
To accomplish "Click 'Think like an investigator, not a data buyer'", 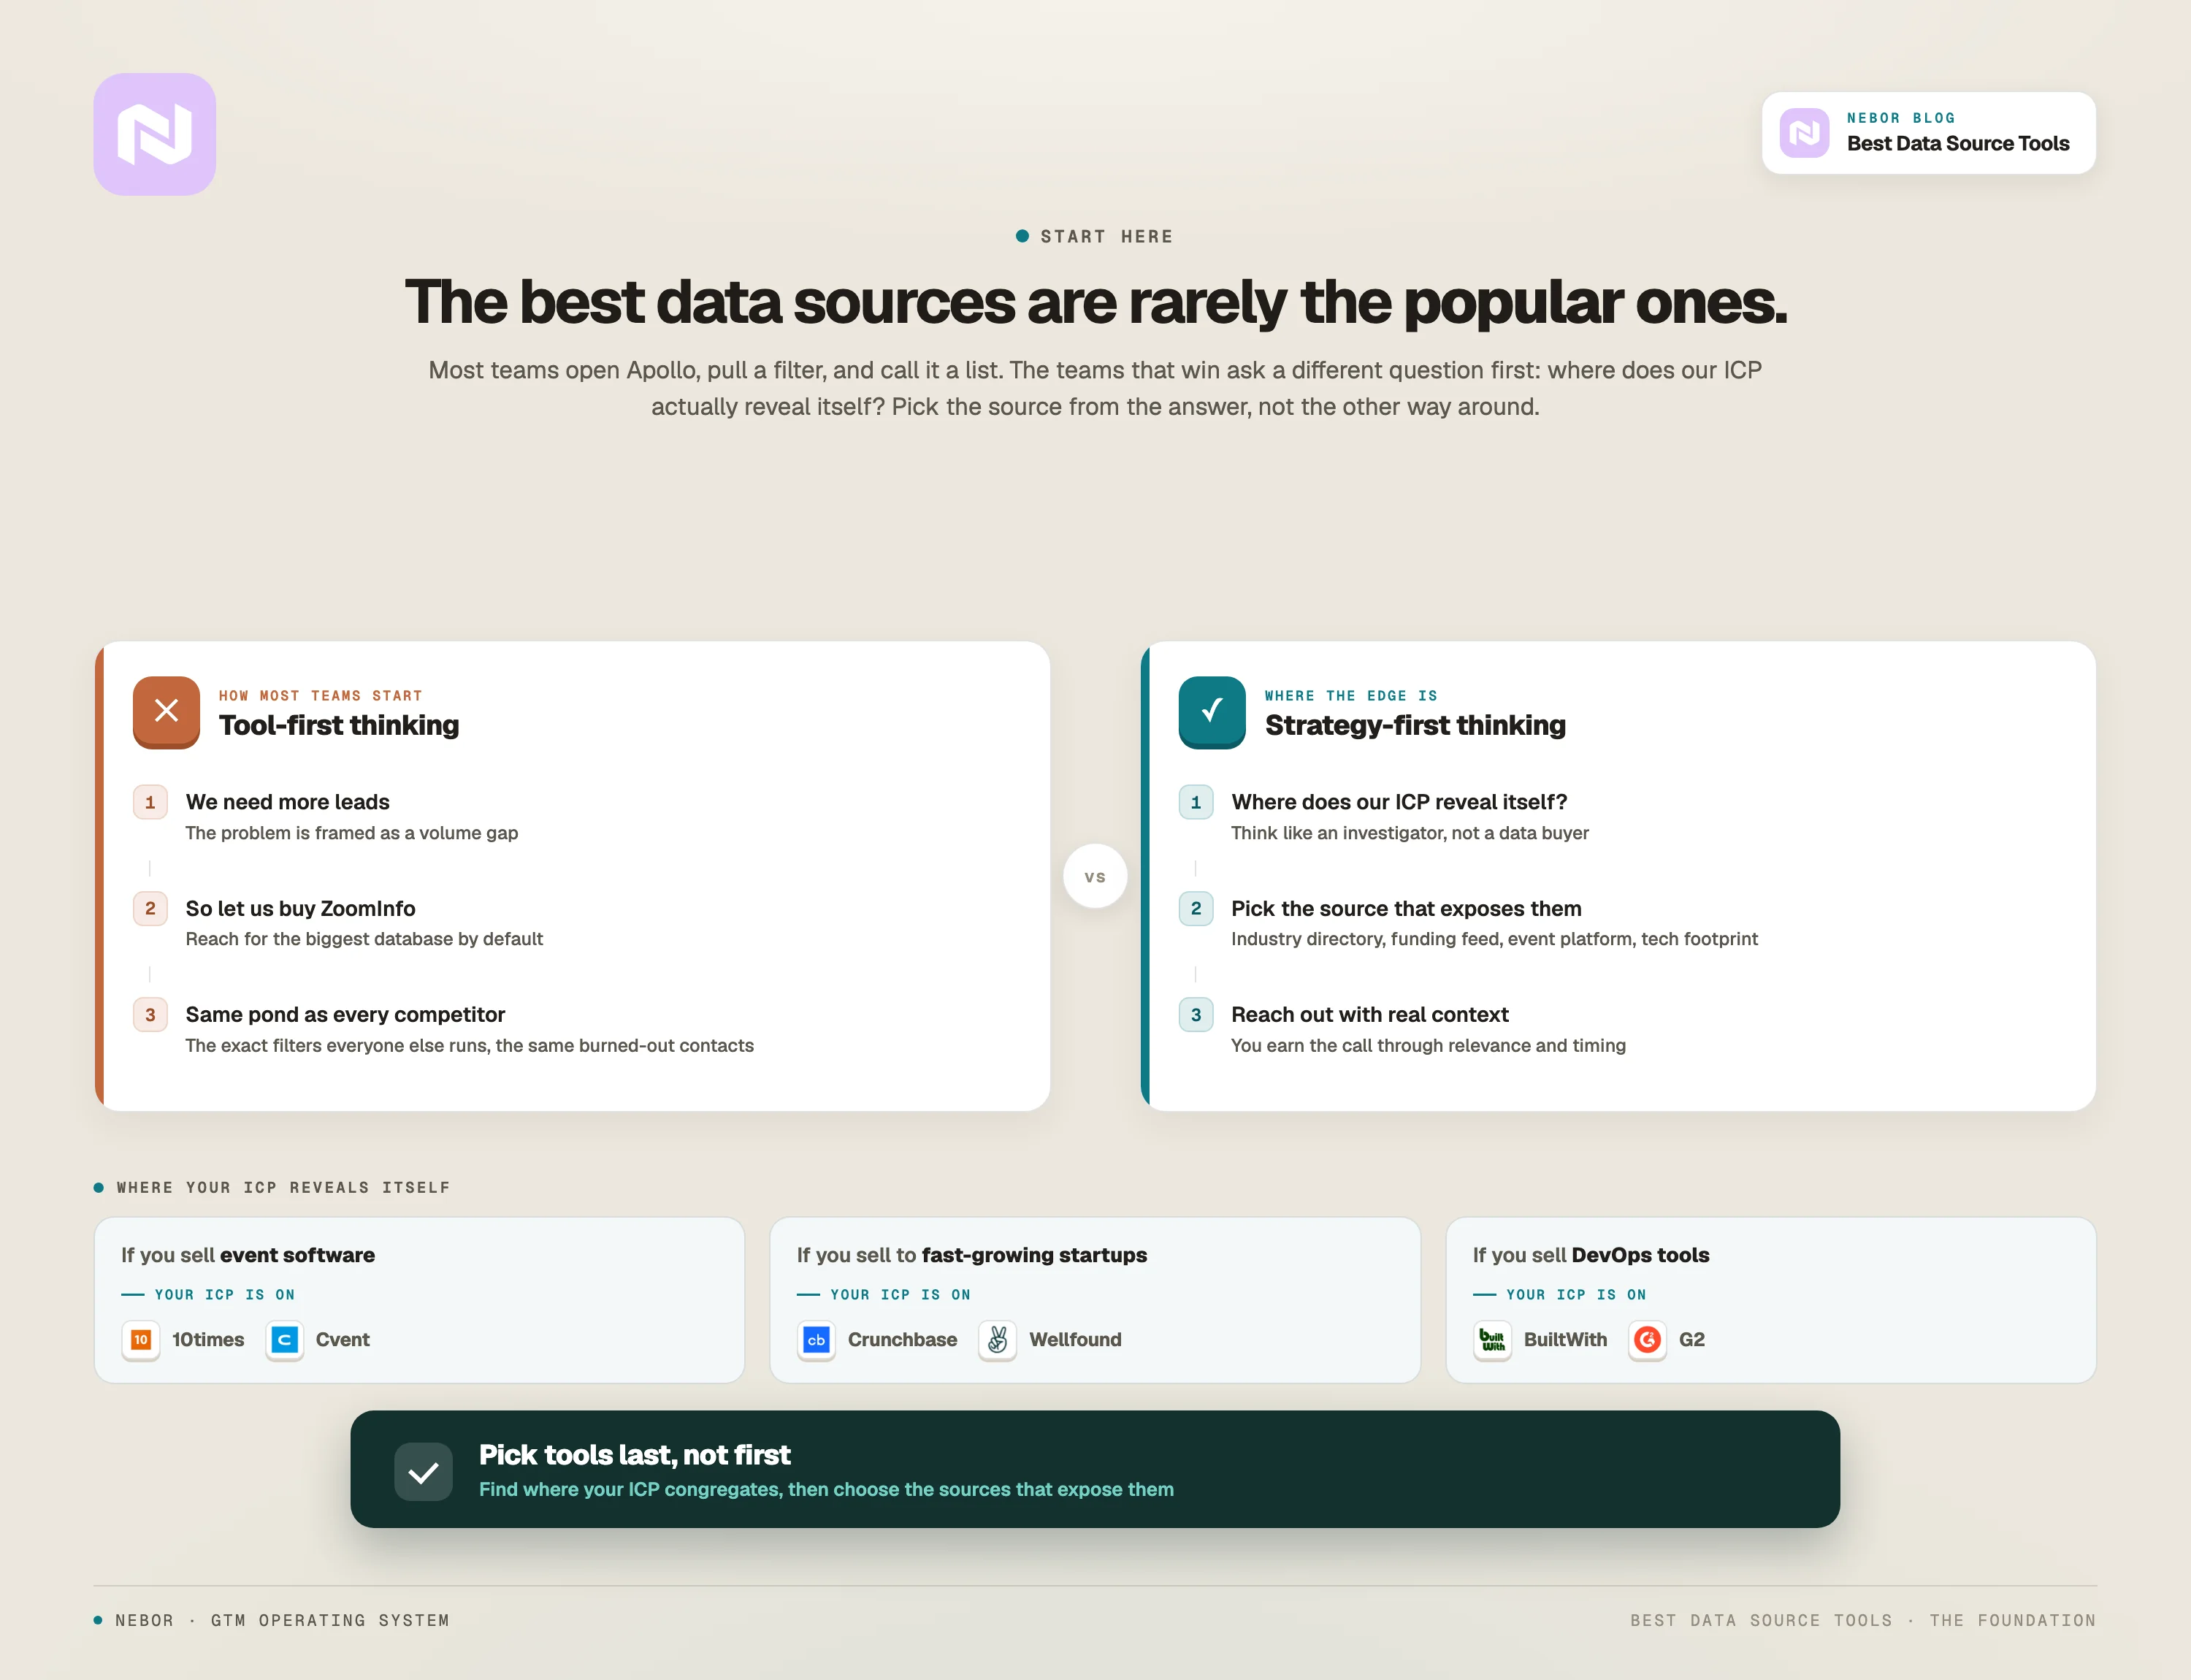I will (1410, 833).
